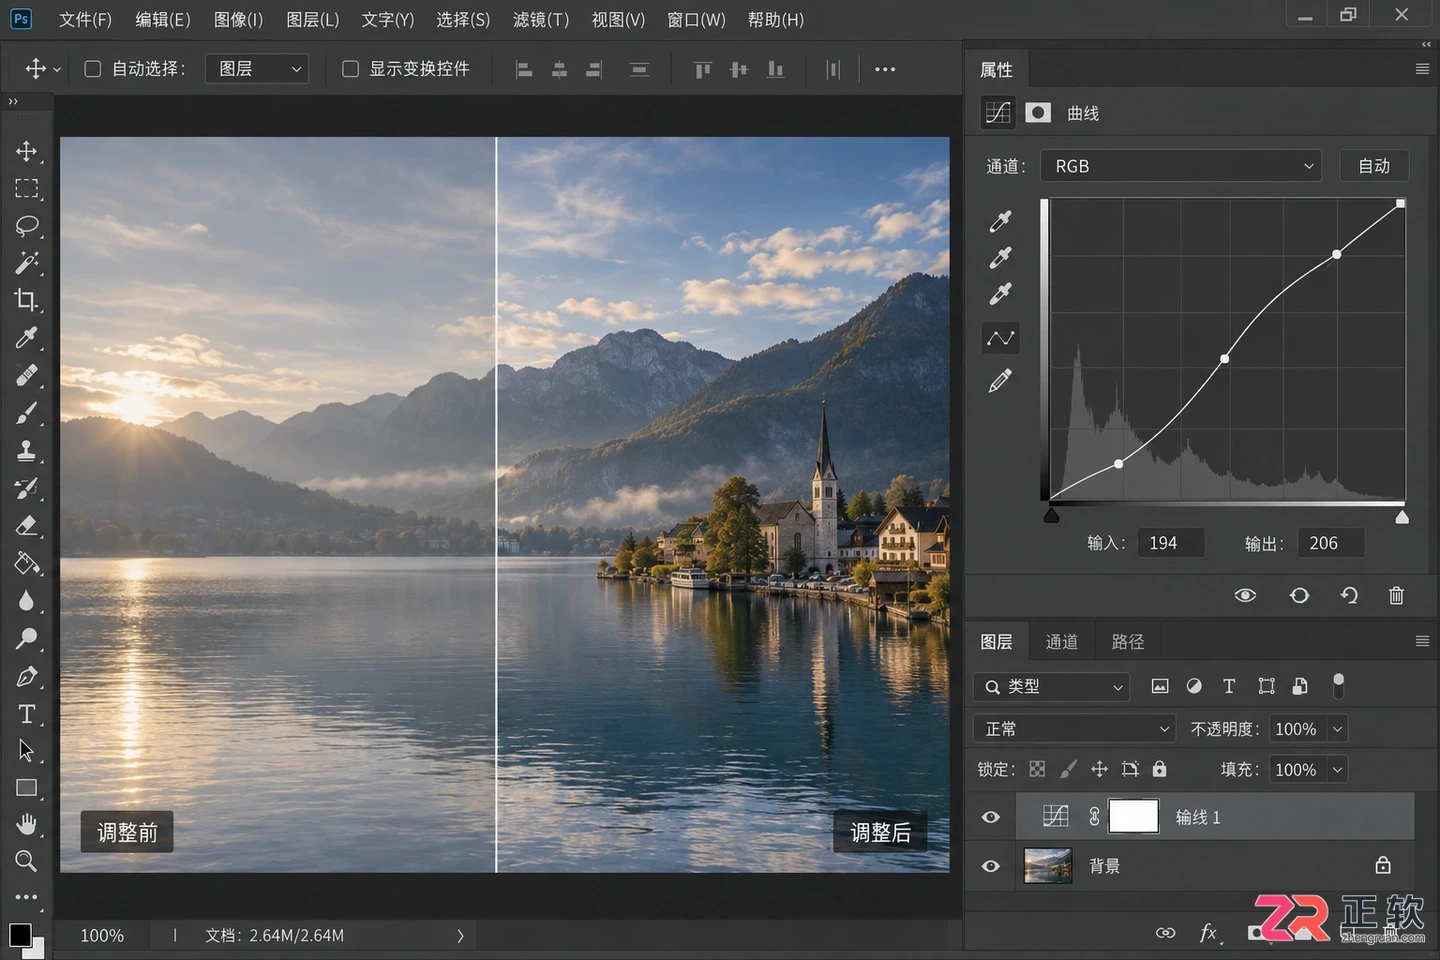Select the Rectangular Marquee tool
The image size is (1440, 960).
pos(27,189)
